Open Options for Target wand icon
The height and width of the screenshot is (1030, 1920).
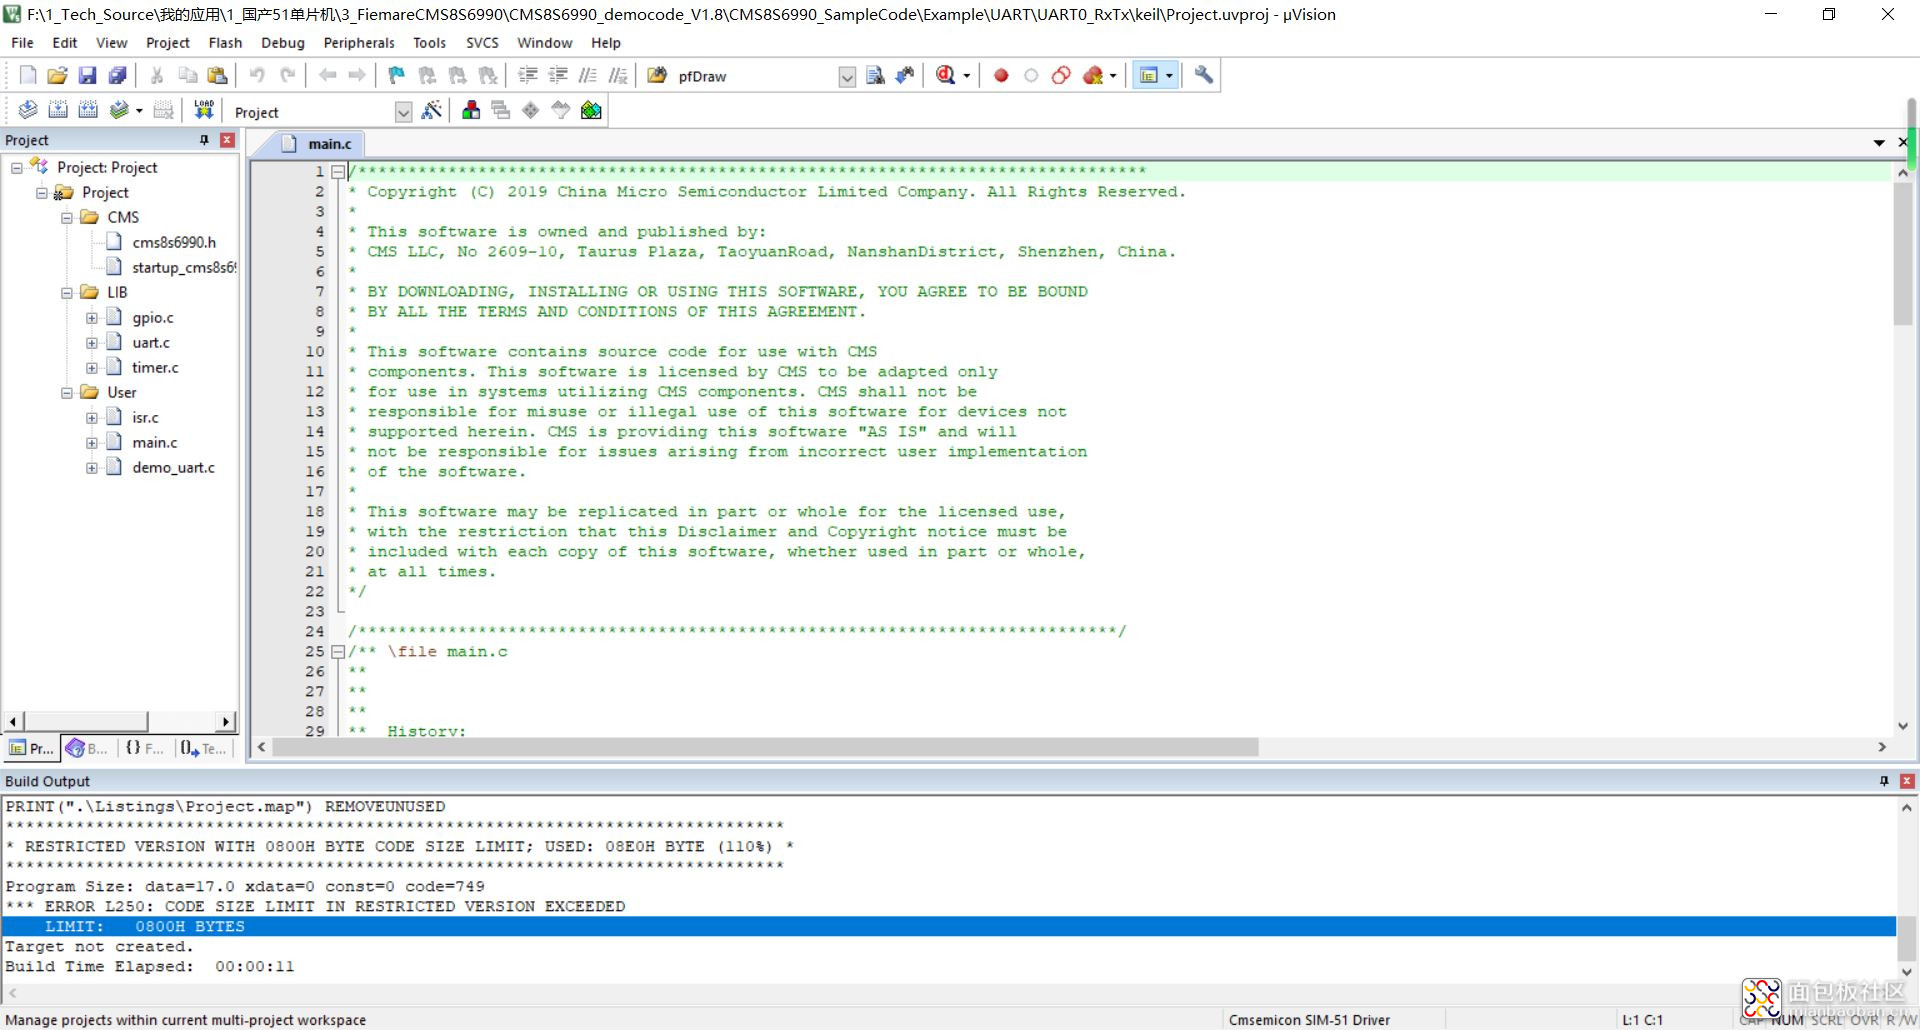click(431, 110)
